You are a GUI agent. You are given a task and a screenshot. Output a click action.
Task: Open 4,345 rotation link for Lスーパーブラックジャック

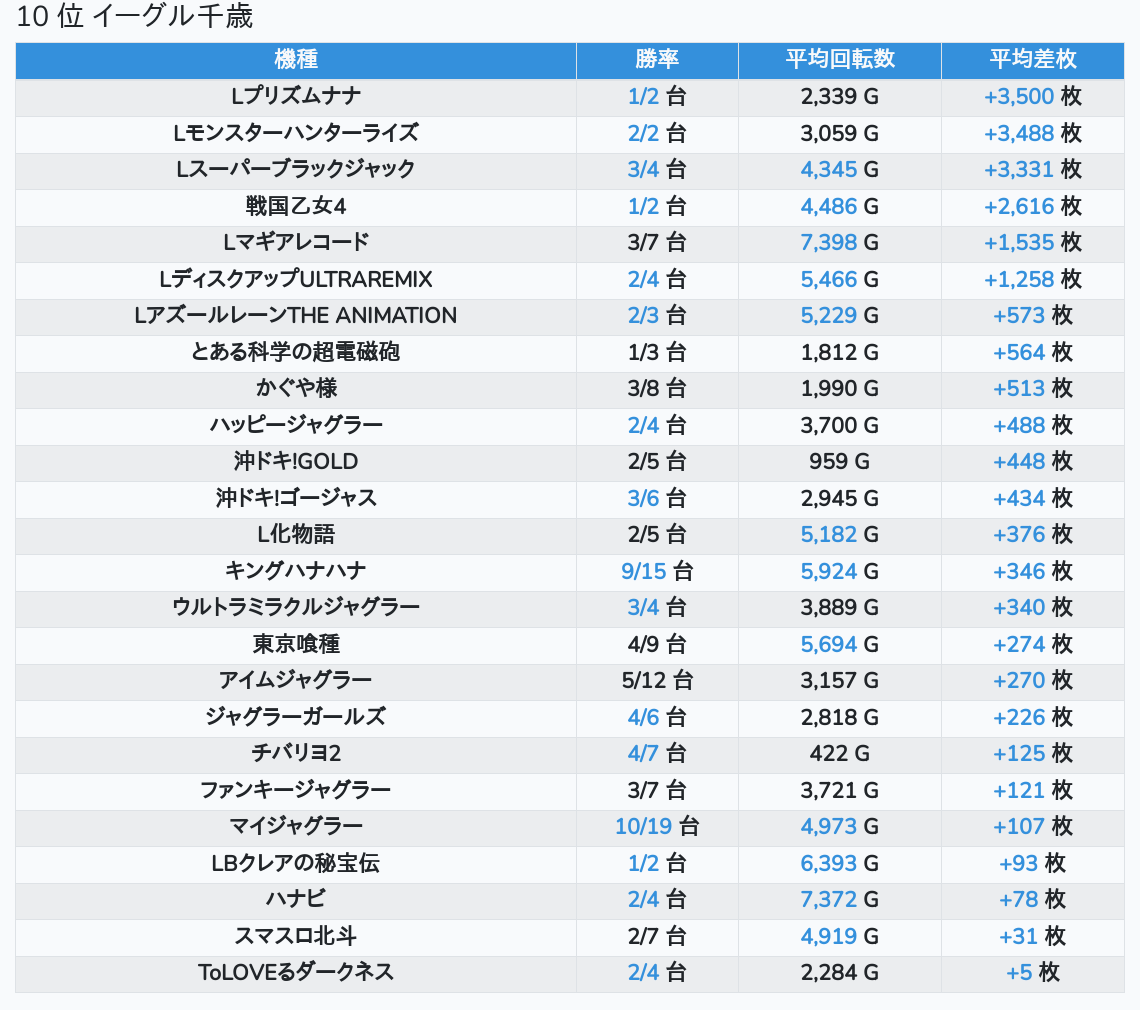[x=828, y=169]
